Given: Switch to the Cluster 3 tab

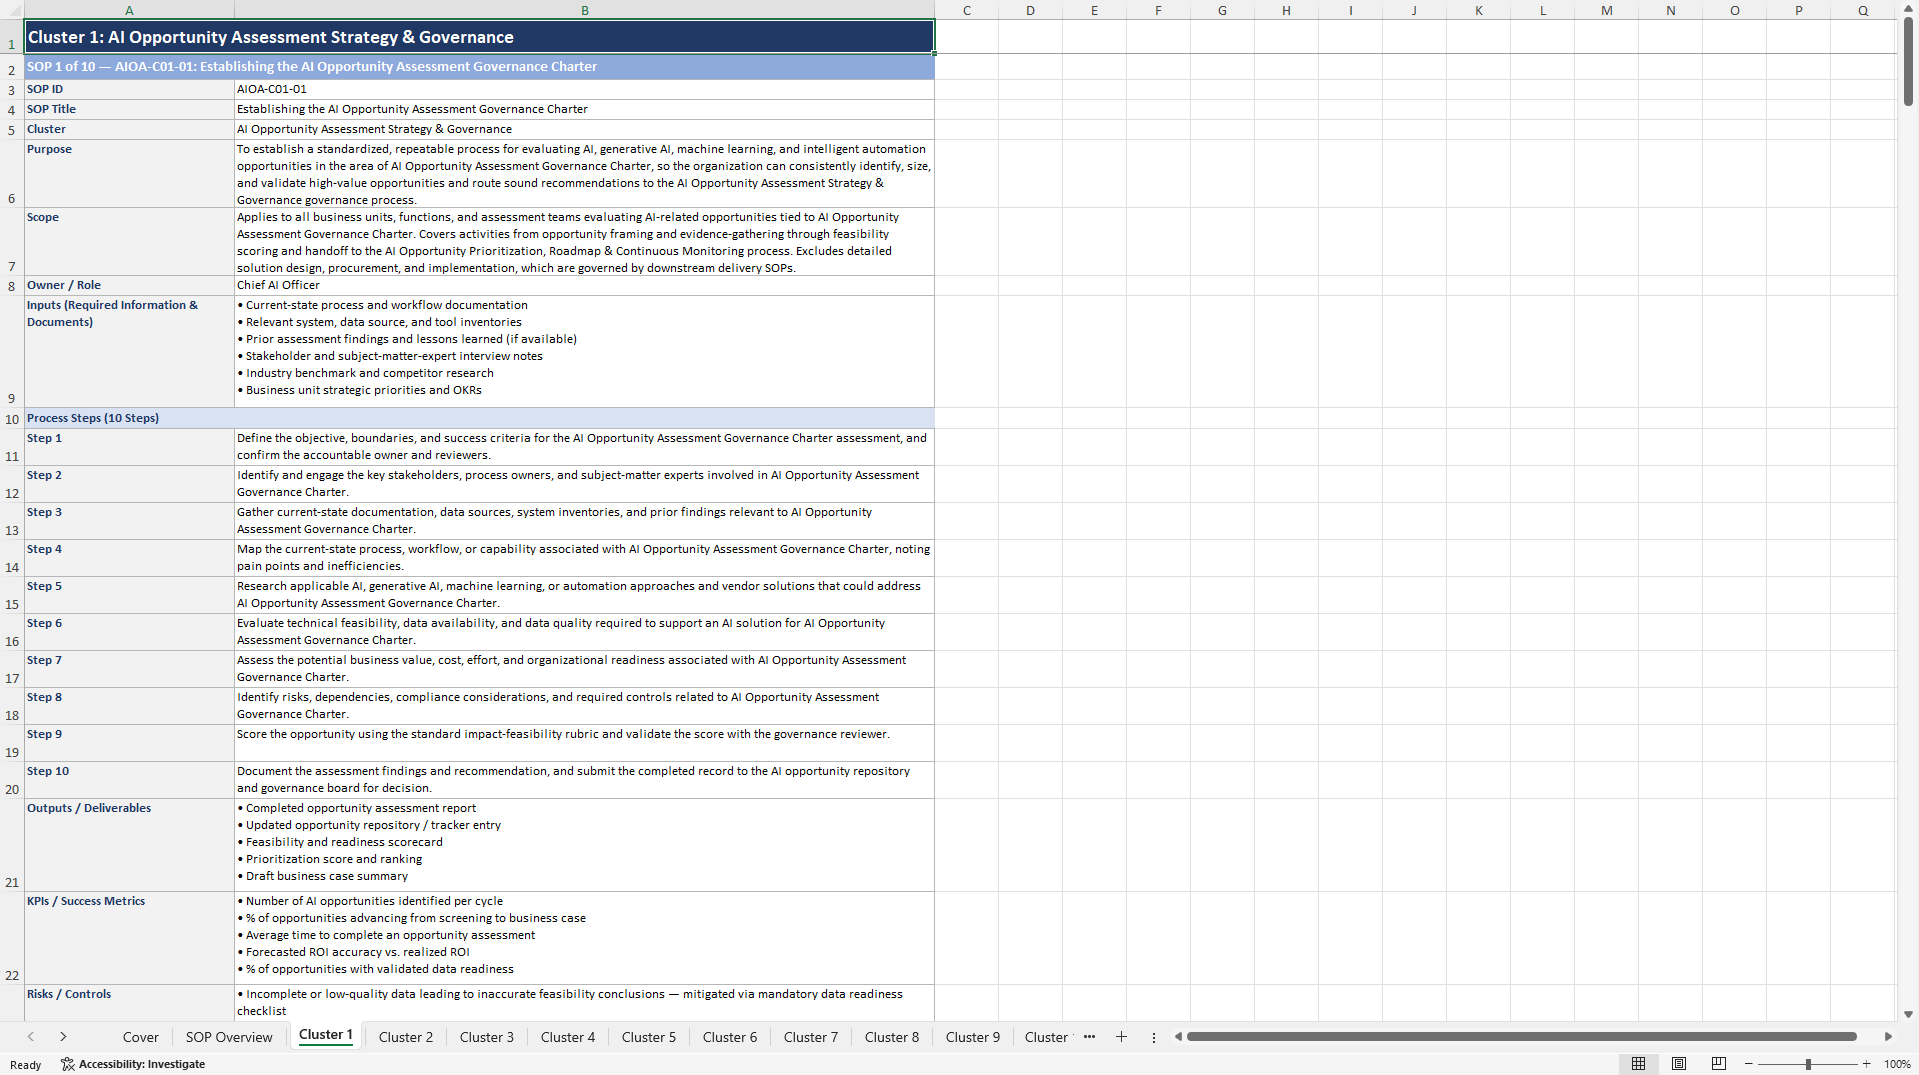Looking at the screenshot, I should (x=487, y=1037).
